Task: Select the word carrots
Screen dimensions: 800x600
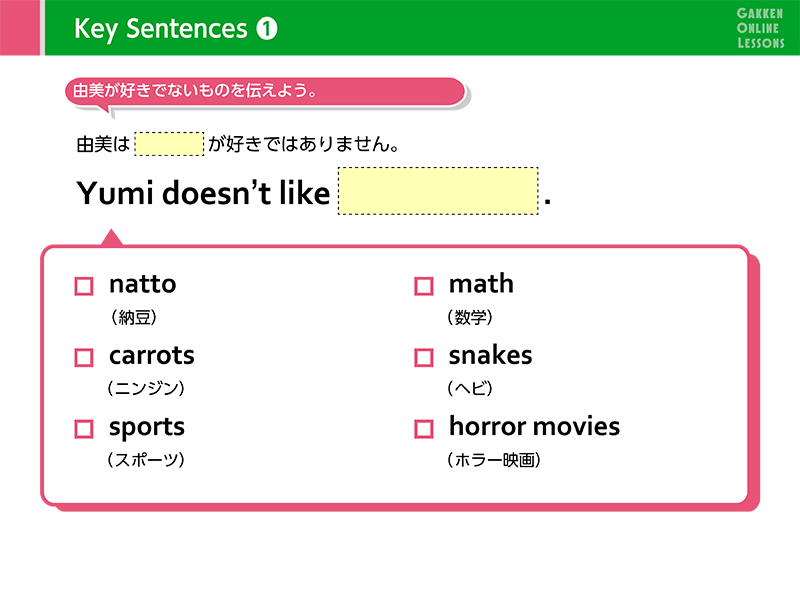Action: coord(151,355)
